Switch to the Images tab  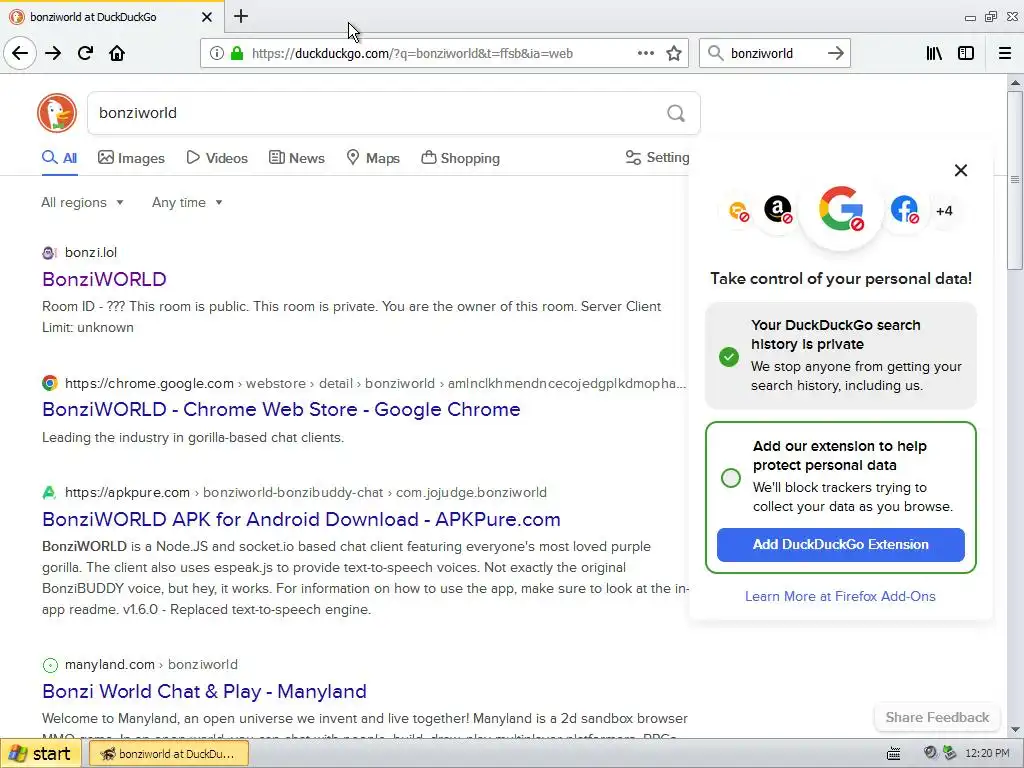(x=131, y=158)
